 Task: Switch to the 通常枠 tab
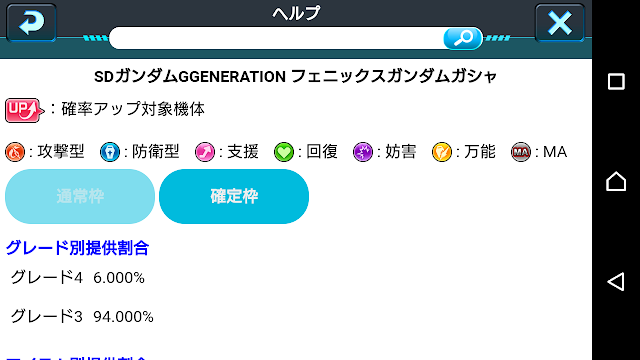[x=80, y=196]
